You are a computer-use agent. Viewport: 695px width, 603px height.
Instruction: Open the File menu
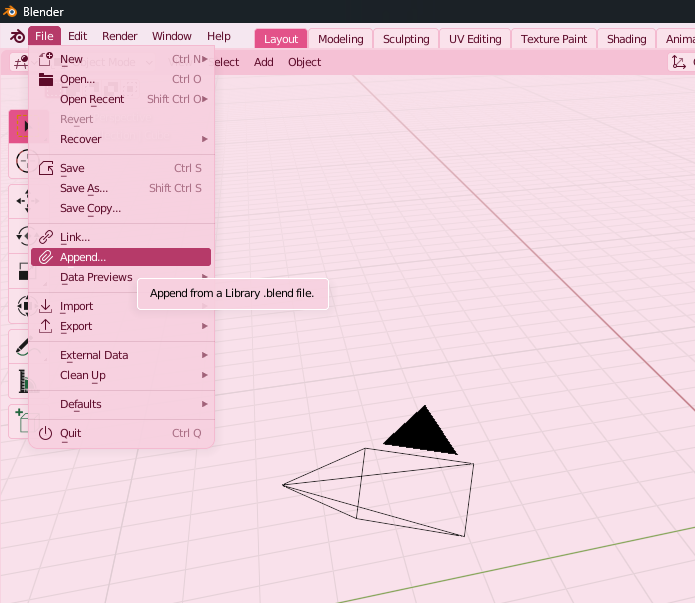click(44, 36)
